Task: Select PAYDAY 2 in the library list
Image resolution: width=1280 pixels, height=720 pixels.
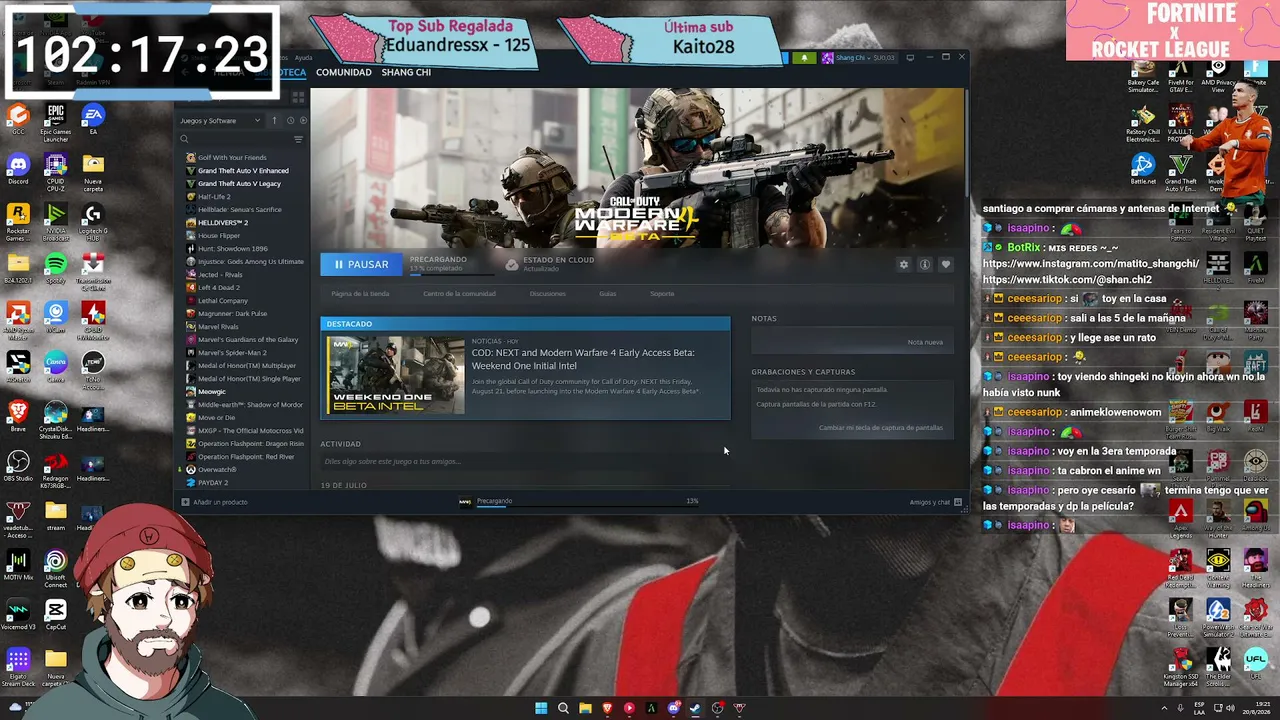Action: 213,483
